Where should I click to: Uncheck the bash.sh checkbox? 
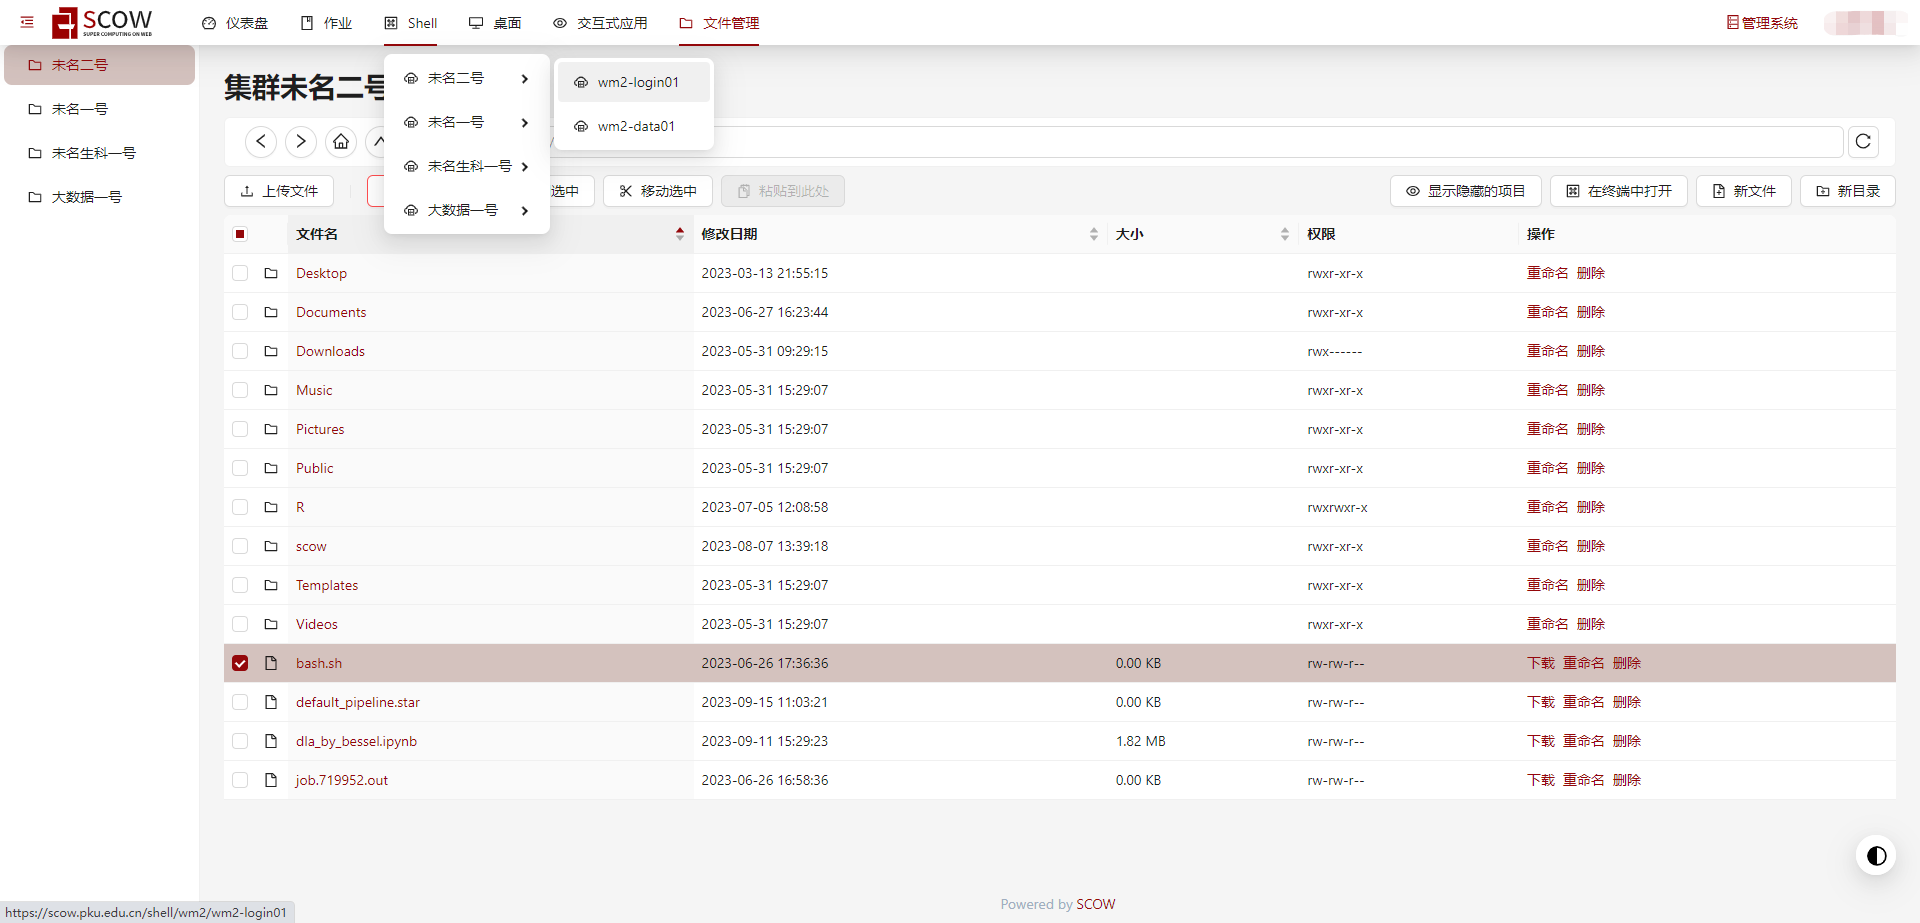(240, 663)
